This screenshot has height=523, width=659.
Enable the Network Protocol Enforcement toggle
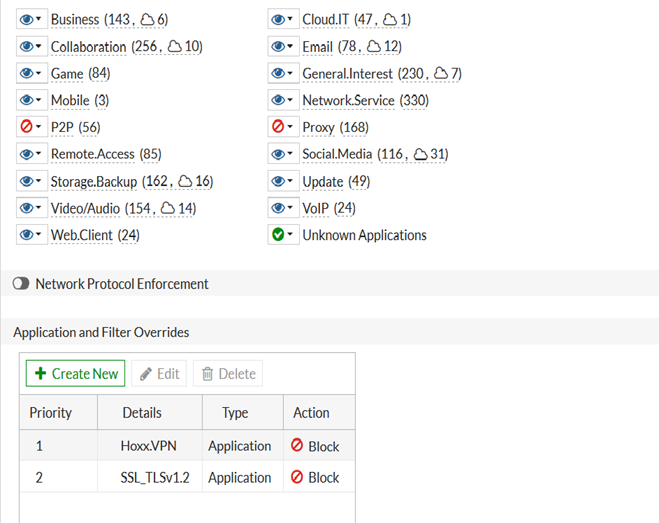pyautogui.click(x=20, y=284)
